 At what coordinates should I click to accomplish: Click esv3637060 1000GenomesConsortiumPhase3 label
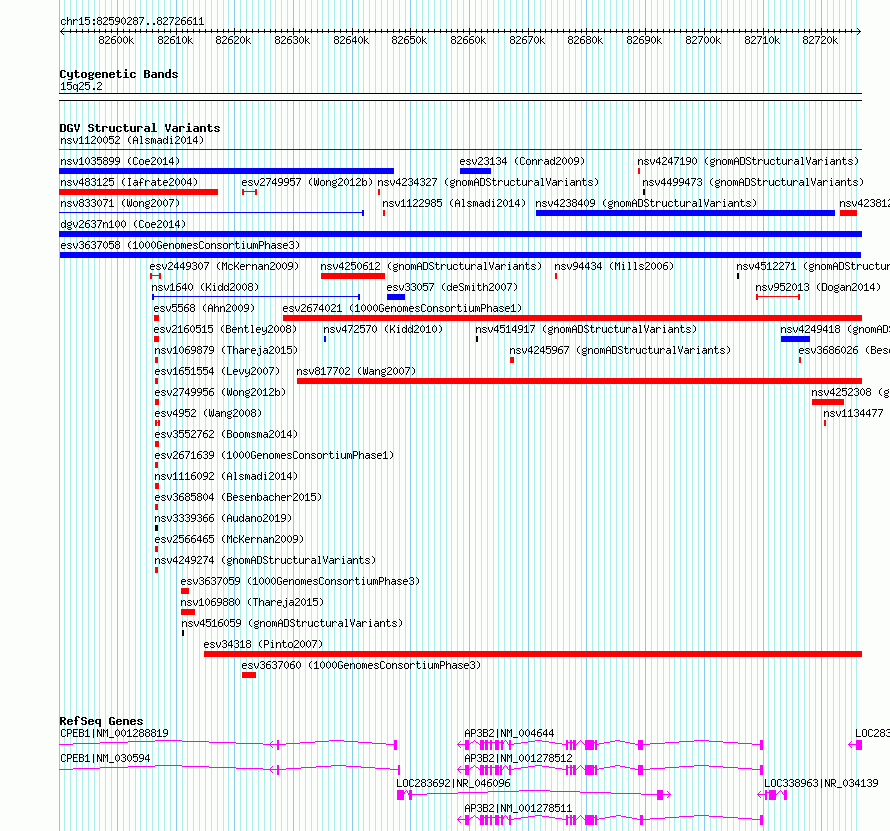tap(361, 665)
